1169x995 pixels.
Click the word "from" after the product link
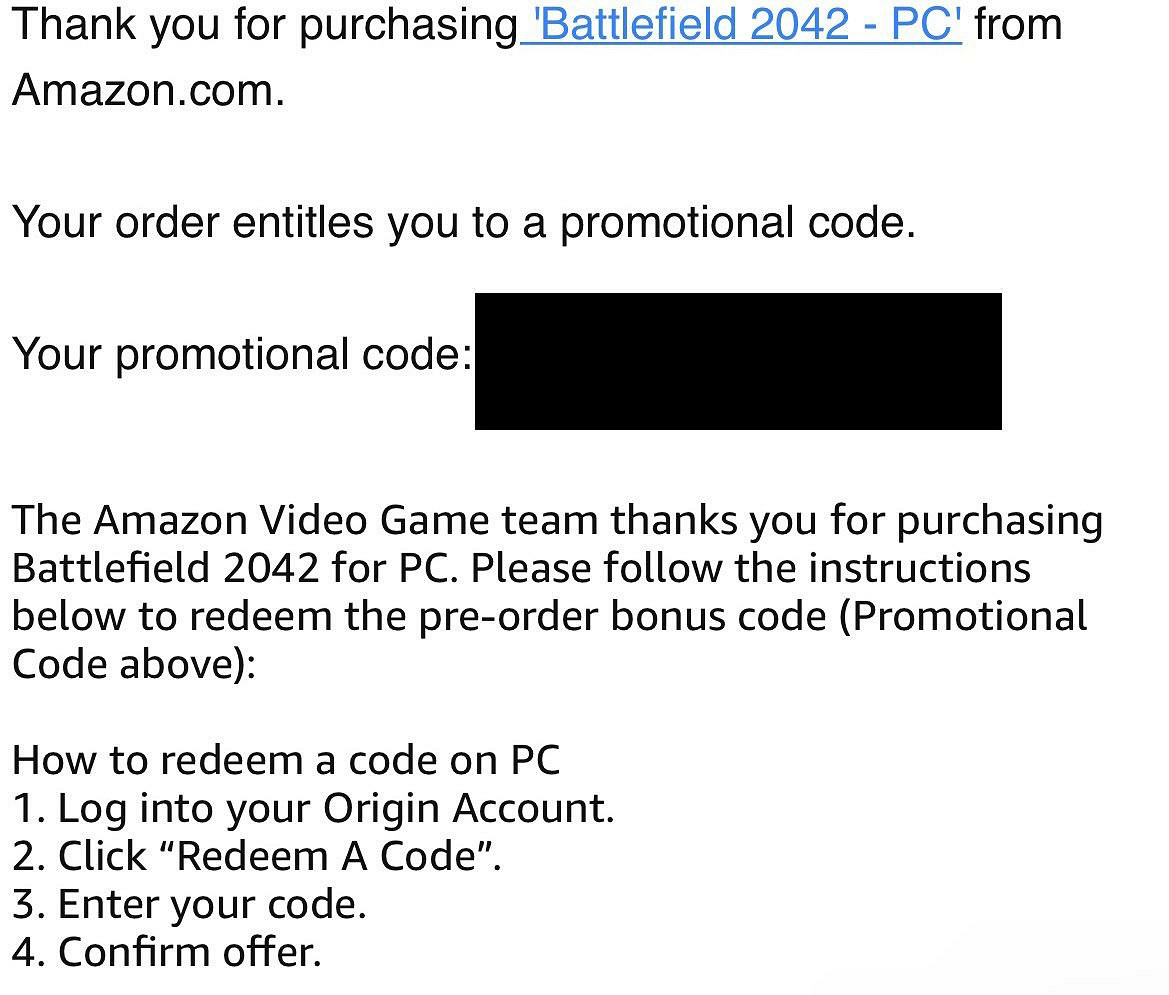[x=1018, y=24]
